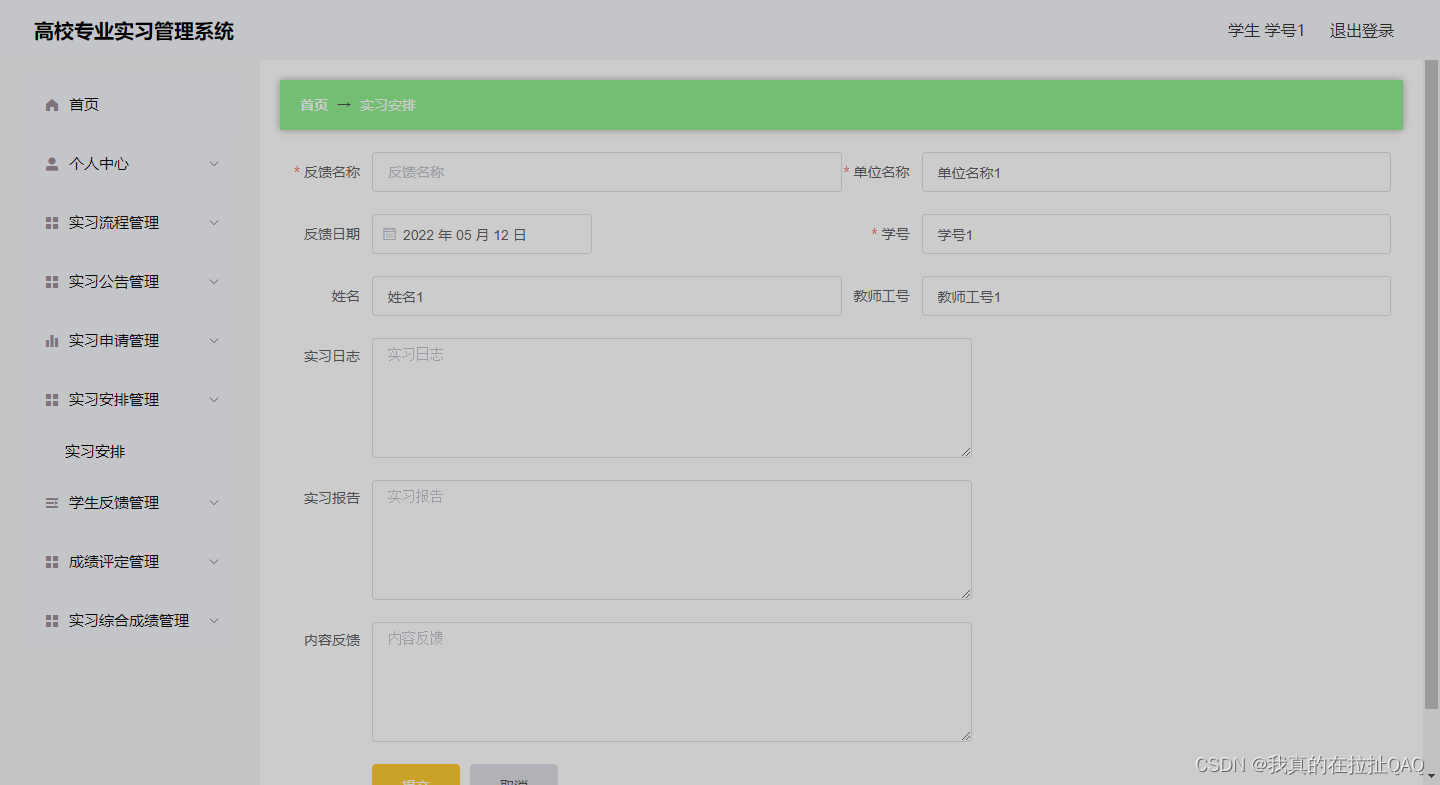Expand the 个人中心 menu chevron
1440x785 pixels.
coord(213,163)
